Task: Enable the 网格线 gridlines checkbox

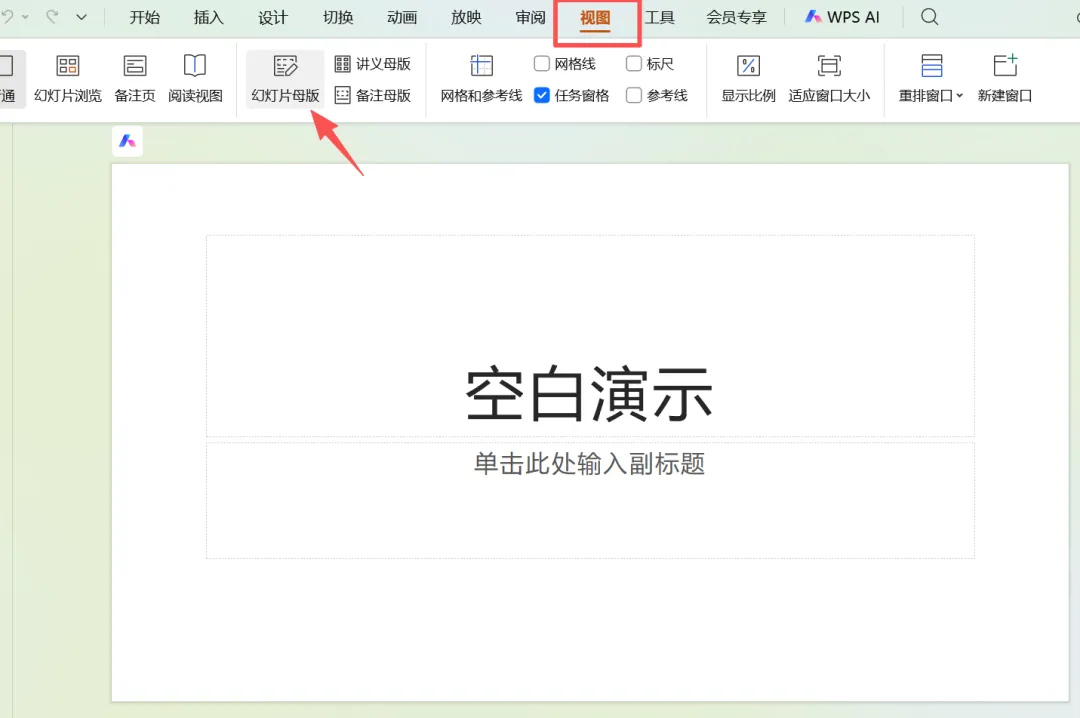Action: pos(542,64)
